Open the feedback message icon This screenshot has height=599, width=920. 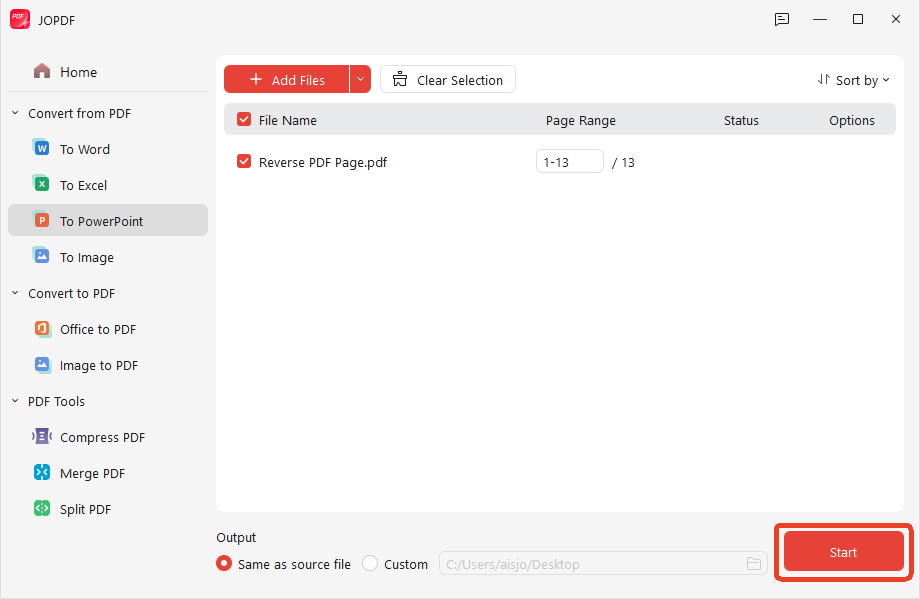[782, 19]
